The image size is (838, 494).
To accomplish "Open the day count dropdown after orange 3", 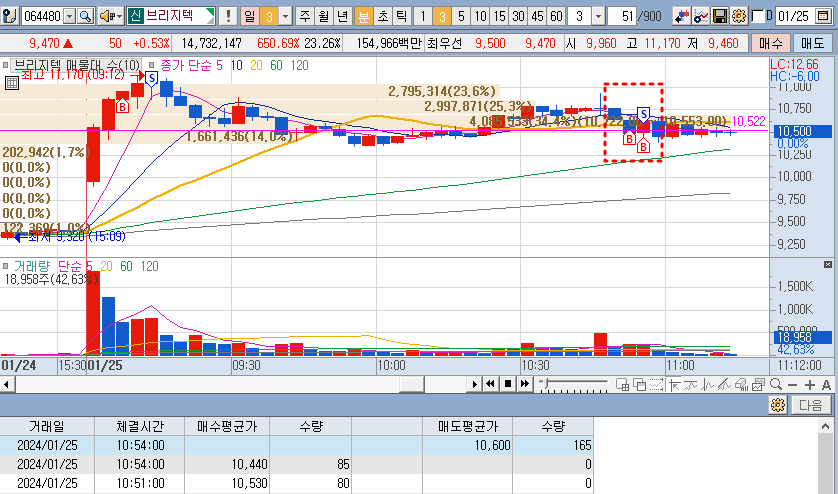I will coord(286,17).
